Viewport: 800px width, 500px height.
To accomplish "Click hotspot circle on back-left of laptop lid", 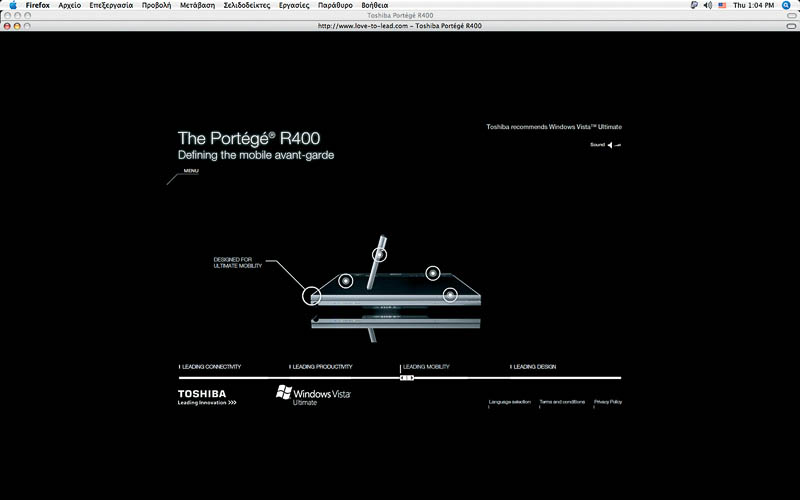I will pyautogui.click(x=346, y=281).
